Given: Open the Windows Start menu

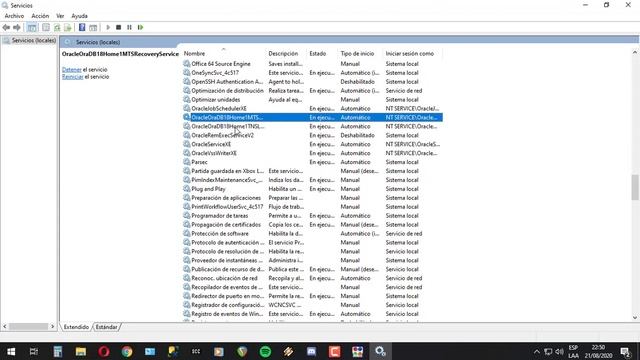Looking at the screenshot, I should point(11,351).
